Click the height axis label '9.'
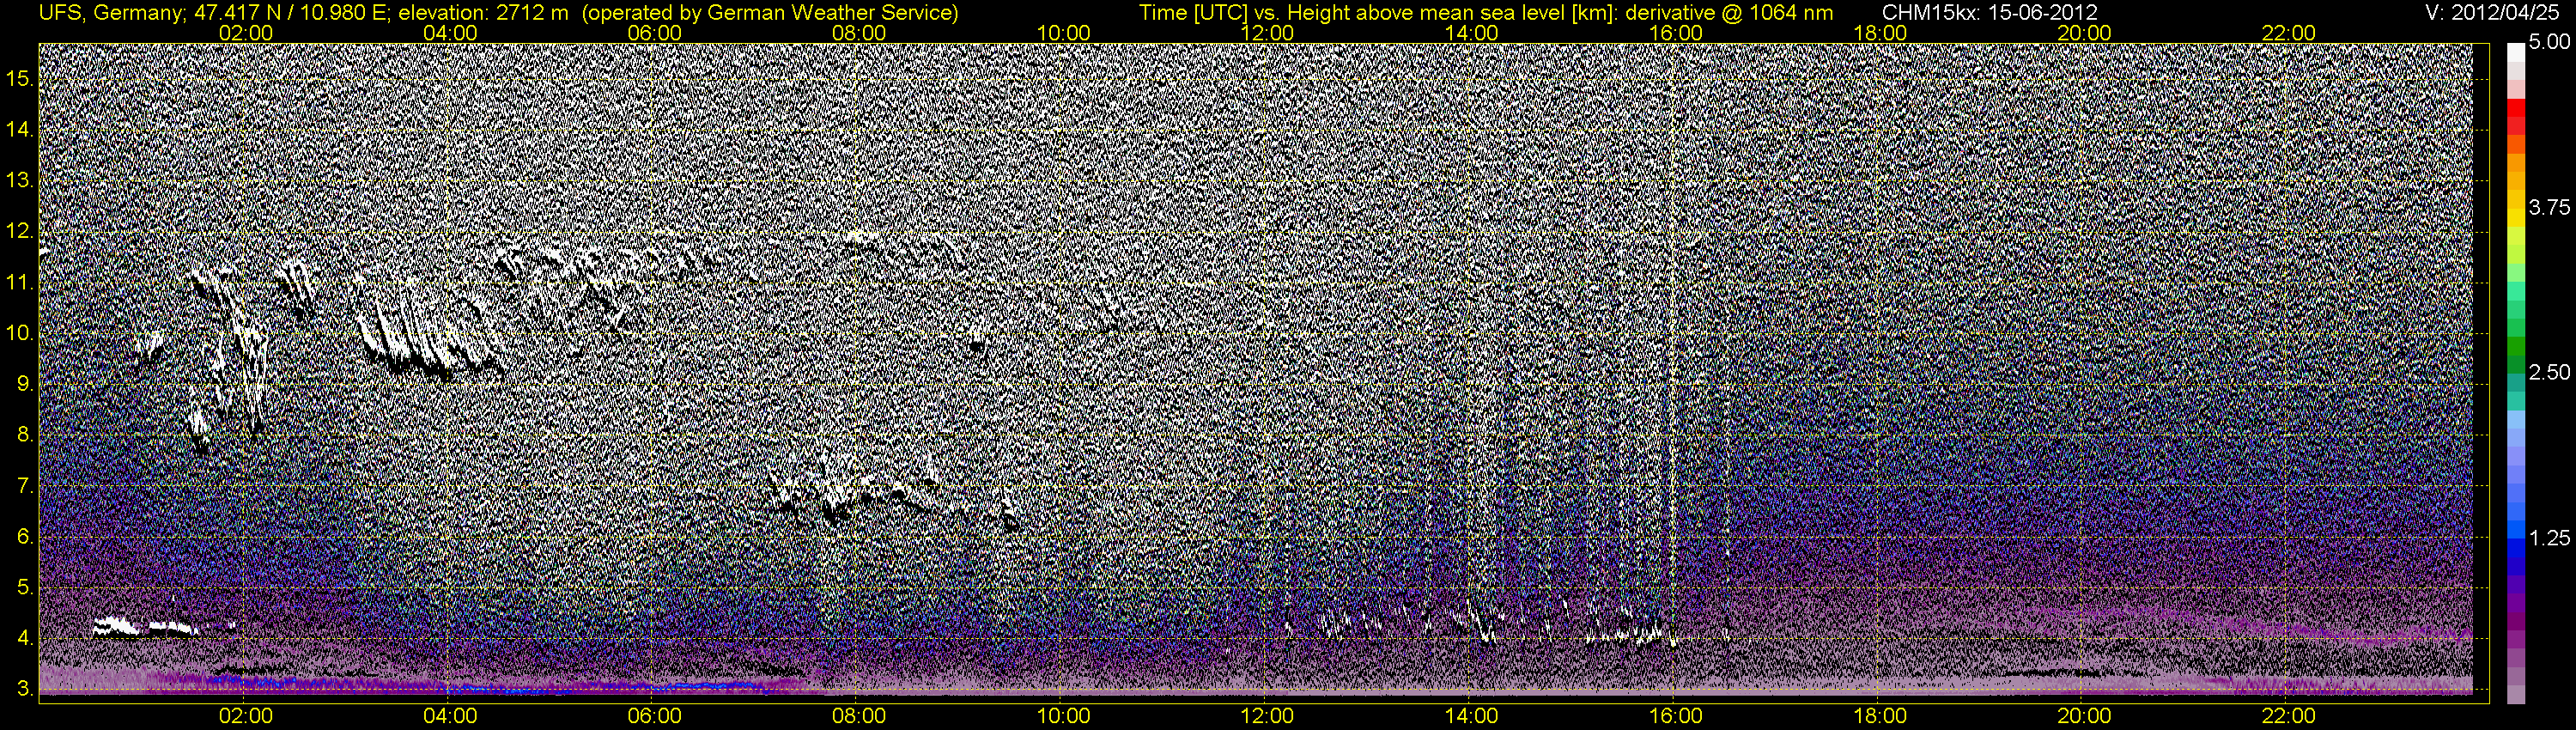Image resolution: width=2576 pixels, height=730 pixels. coord(25,384)
